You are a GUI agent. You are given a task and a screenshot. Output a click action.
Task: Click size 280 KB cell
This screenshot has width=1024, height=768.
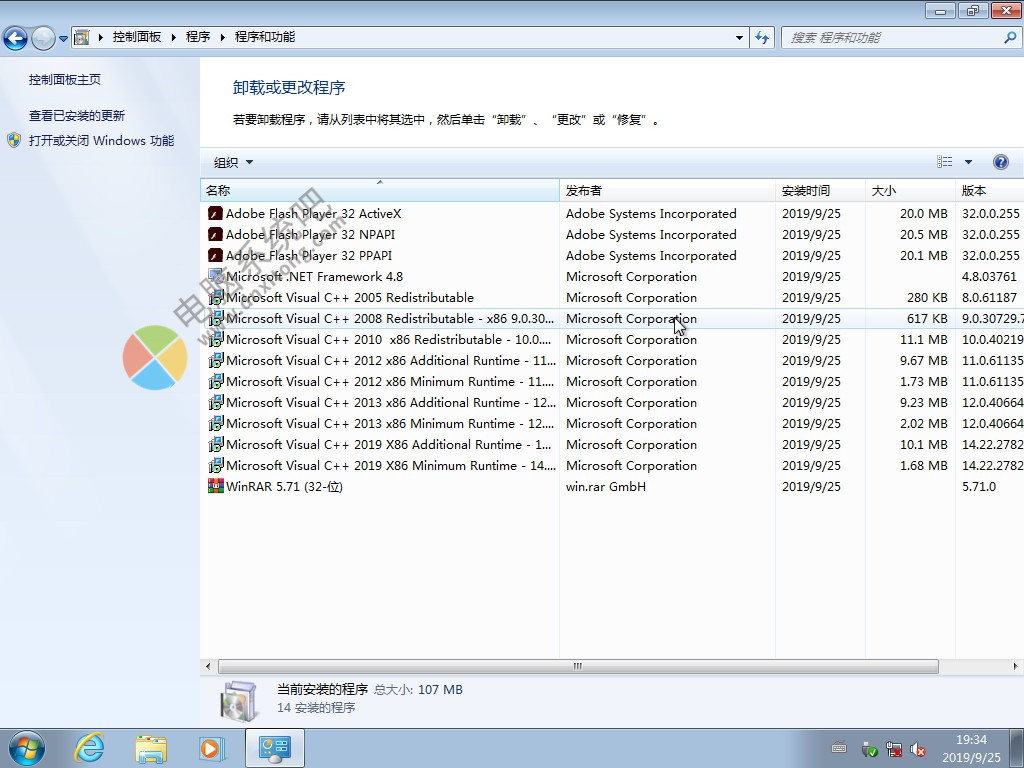(x=927, y=298)
